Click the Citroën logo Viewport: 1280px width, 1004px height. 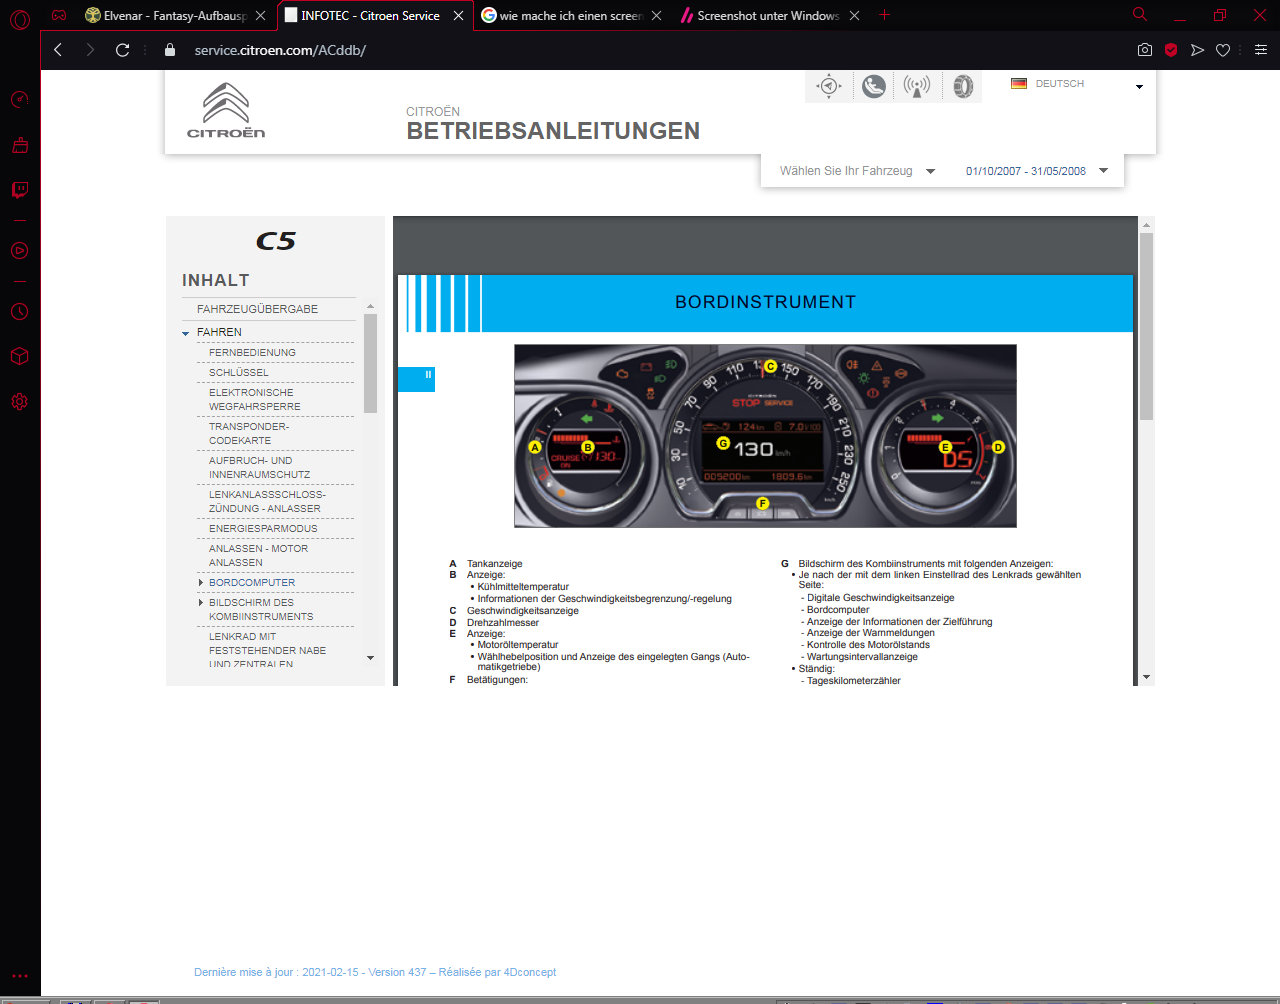coord(226,110)
